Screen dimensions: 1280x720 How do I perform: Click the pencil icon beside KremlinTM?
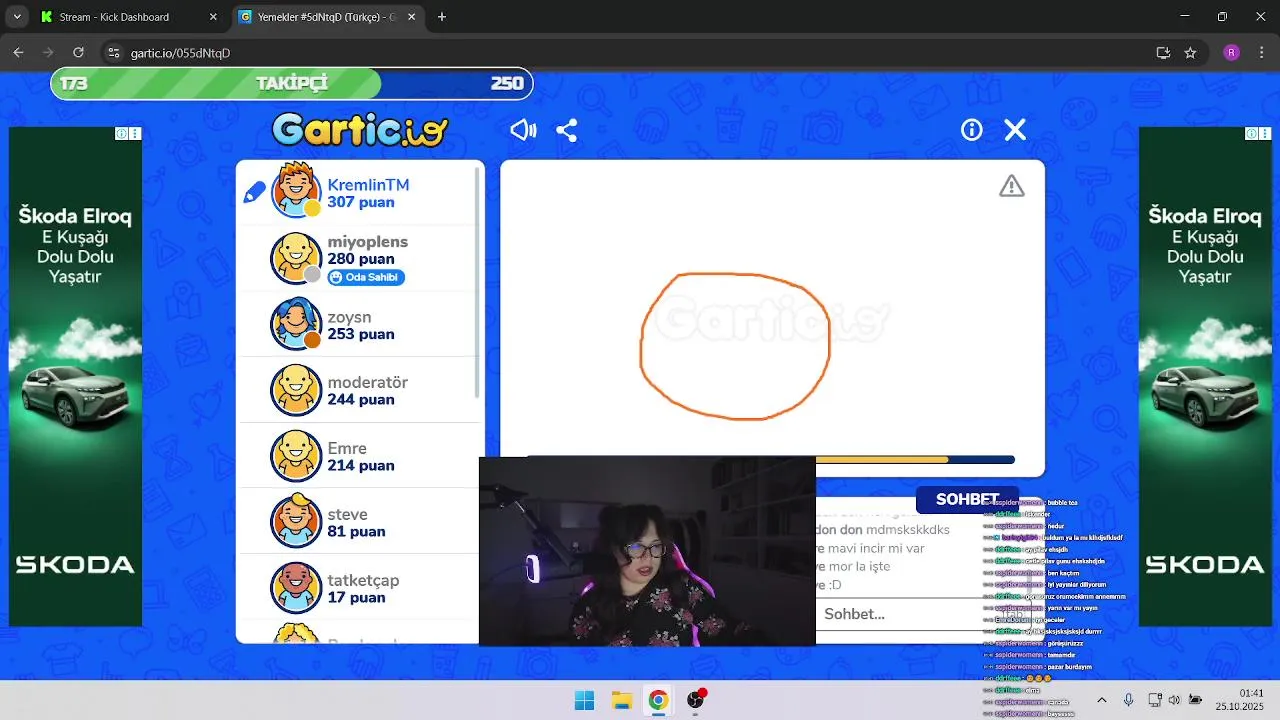(x=254, y=192)
